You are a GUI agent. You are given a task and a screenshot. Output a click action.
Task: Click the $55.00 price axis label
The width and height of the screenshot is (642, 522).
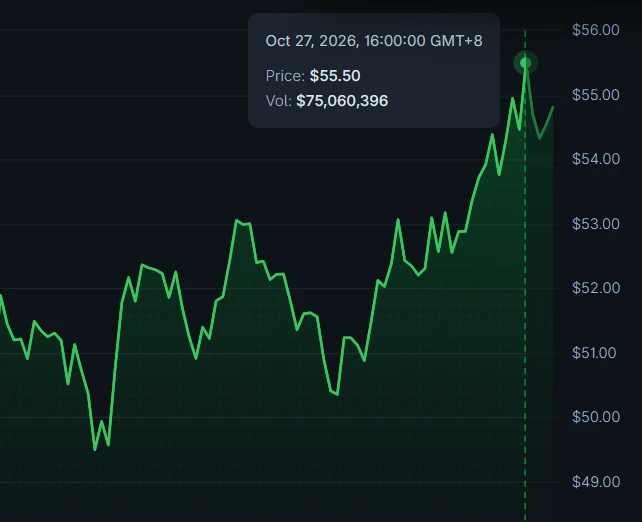click(596, 95)
